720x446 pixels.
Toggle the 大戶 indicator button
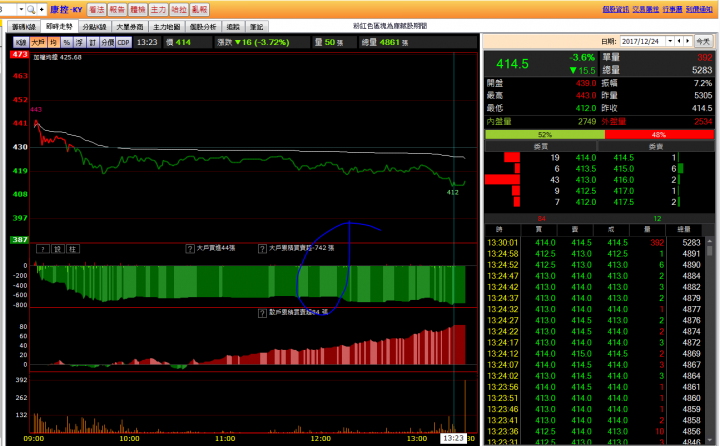(38, 42)
